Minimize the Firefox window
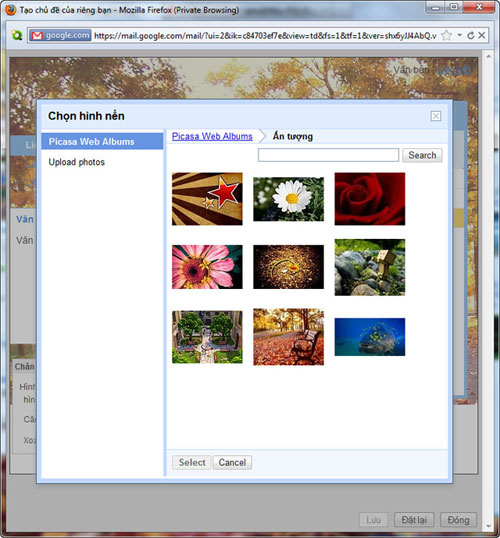The width and height of the screenshot is (500, 538). (436, 8)
